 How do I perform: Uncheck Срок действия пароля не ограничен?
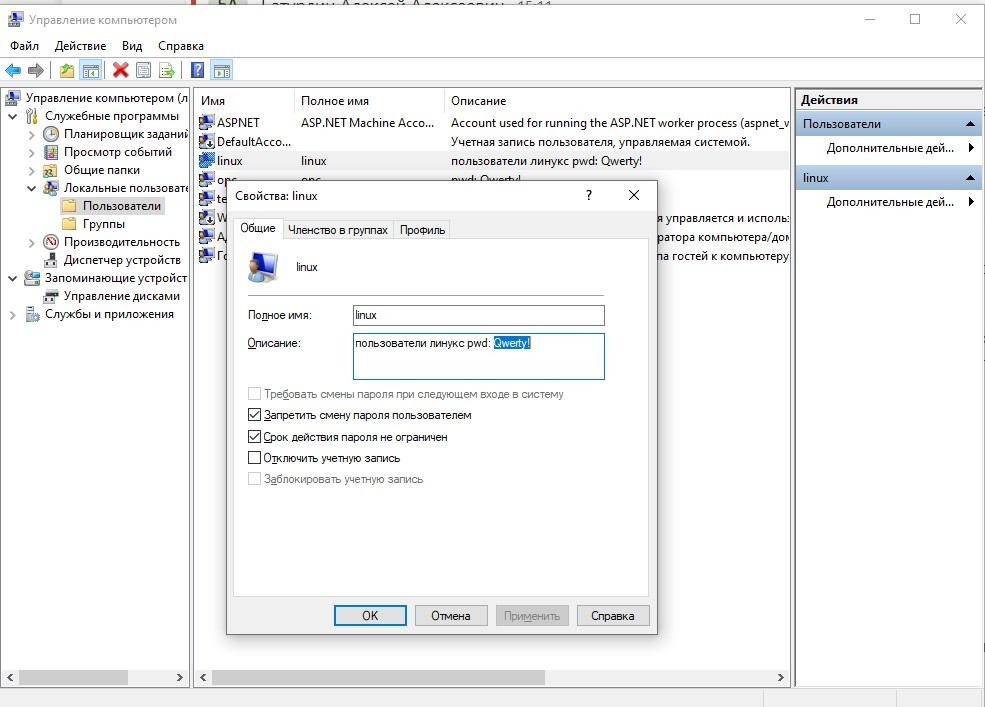254,437
